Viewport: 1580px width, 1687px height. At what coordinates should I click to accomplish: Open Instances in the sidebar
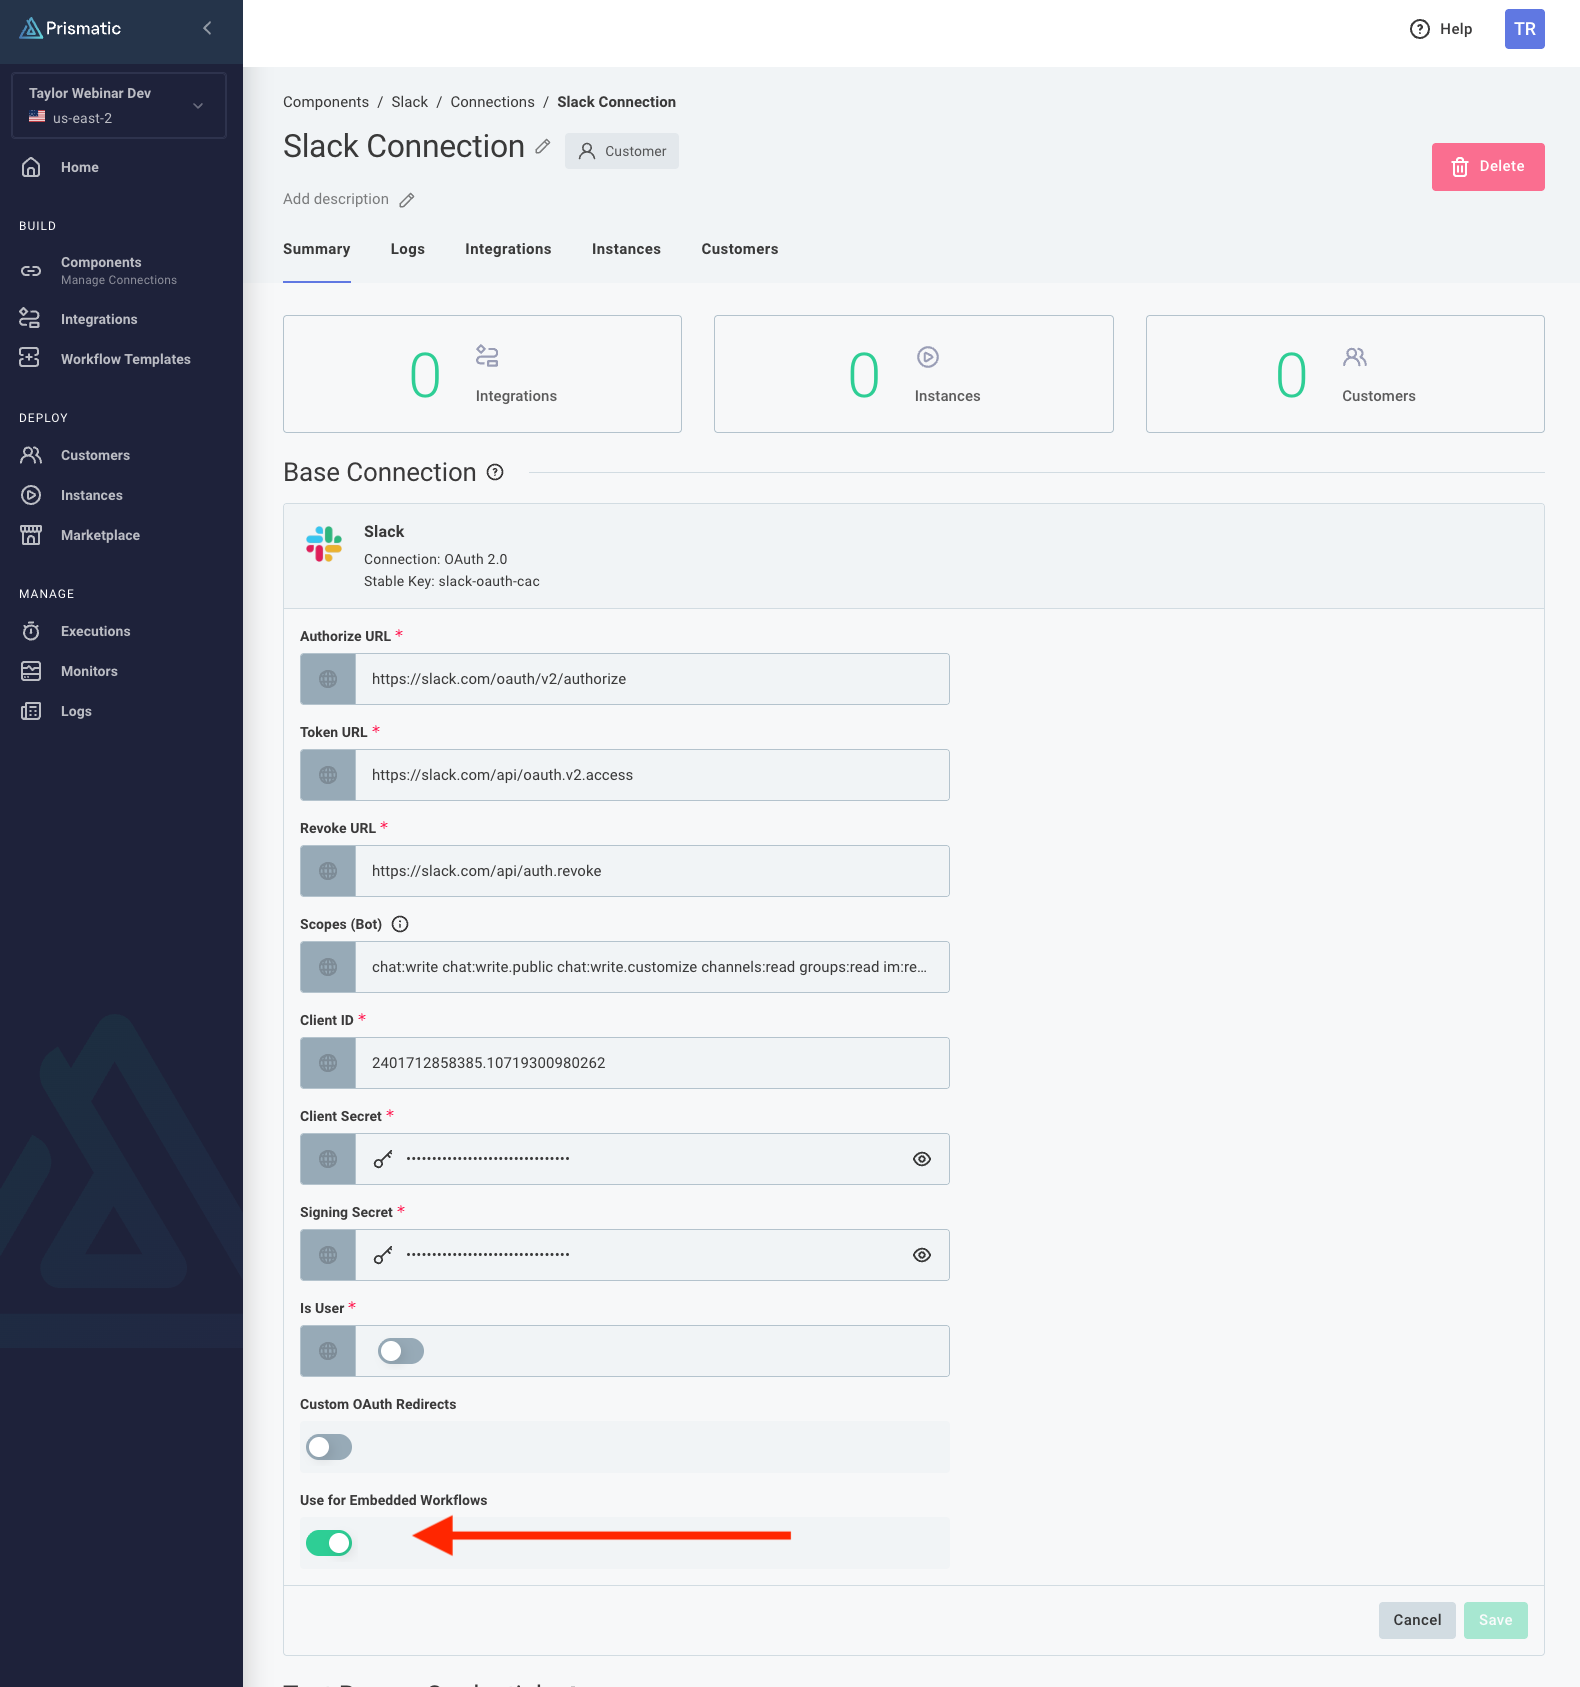click(x=91, y=495)
